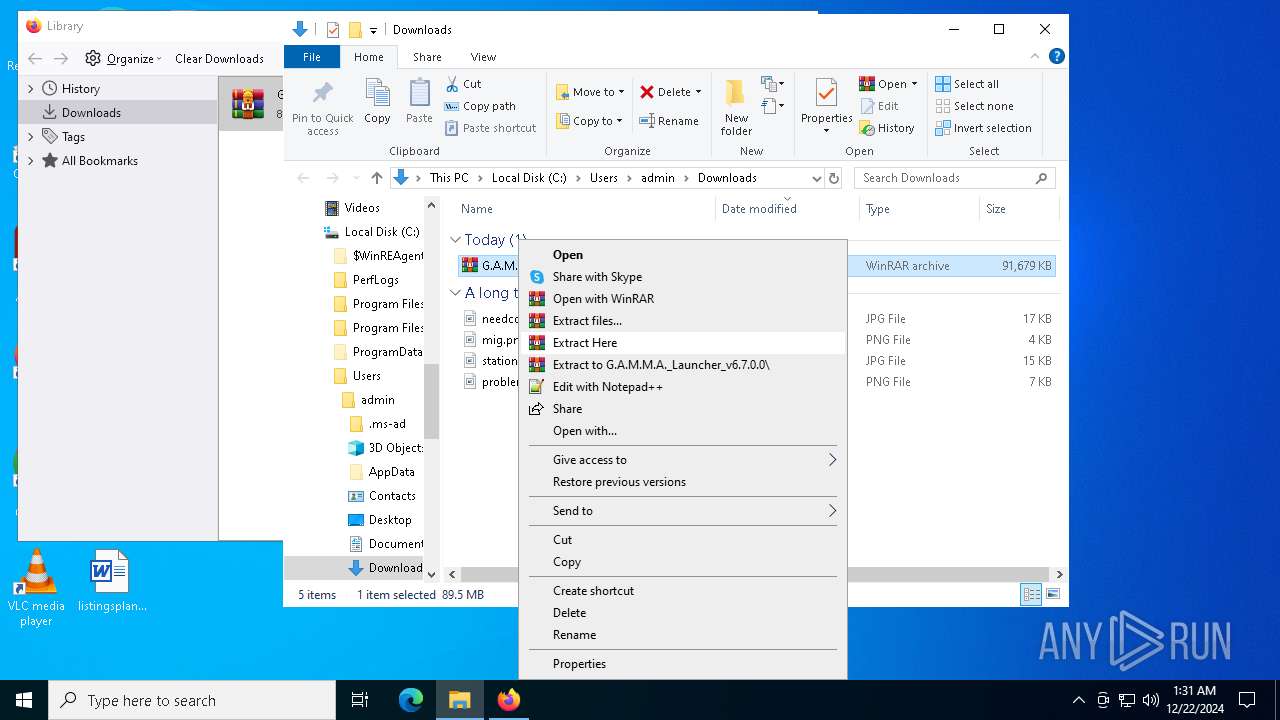This screenshot has height=720, width=1280.
Task: Open Give access to submenu
Action: coord(682,460)
